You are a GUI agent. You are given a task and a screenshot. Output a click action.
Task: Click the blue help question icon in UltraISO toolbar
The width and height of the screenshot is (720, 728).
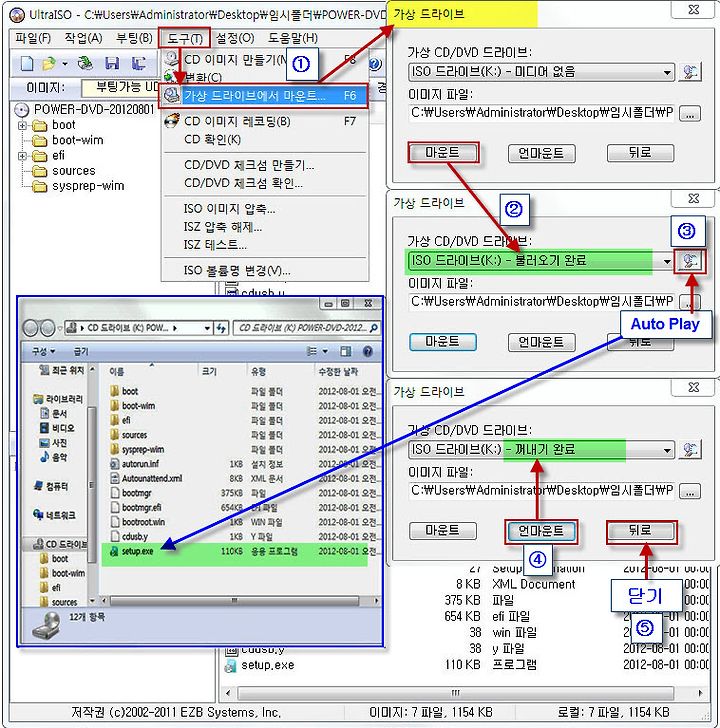click(x=376, y=64)
